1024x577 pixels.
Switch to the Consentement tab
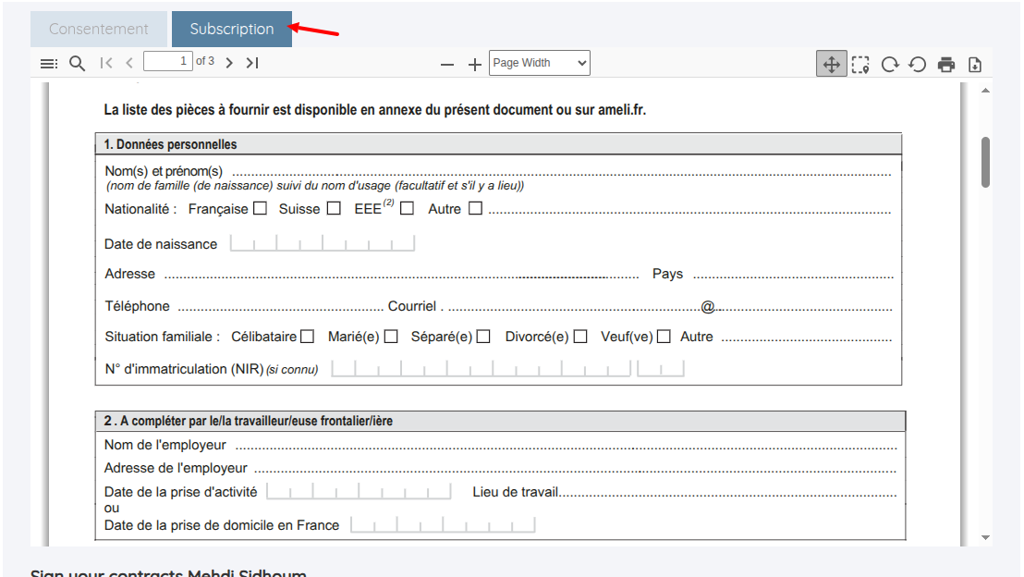99,29
